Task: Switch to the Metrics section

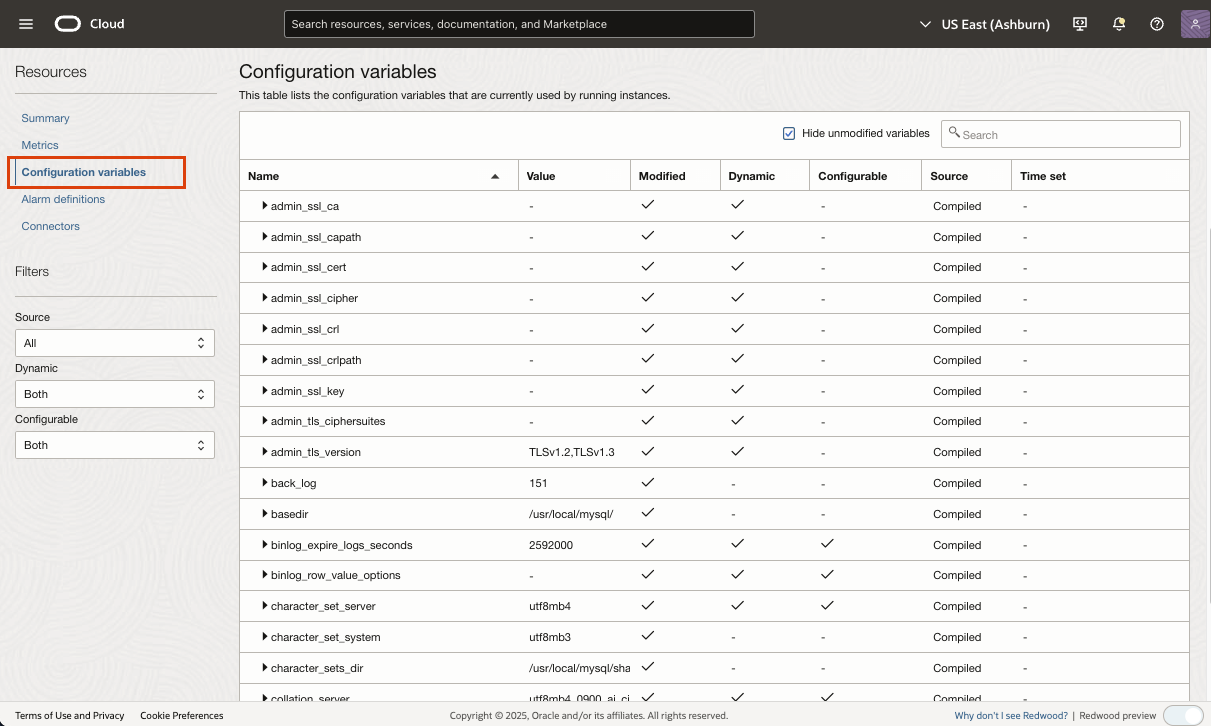Action: (x=40, y=145)
